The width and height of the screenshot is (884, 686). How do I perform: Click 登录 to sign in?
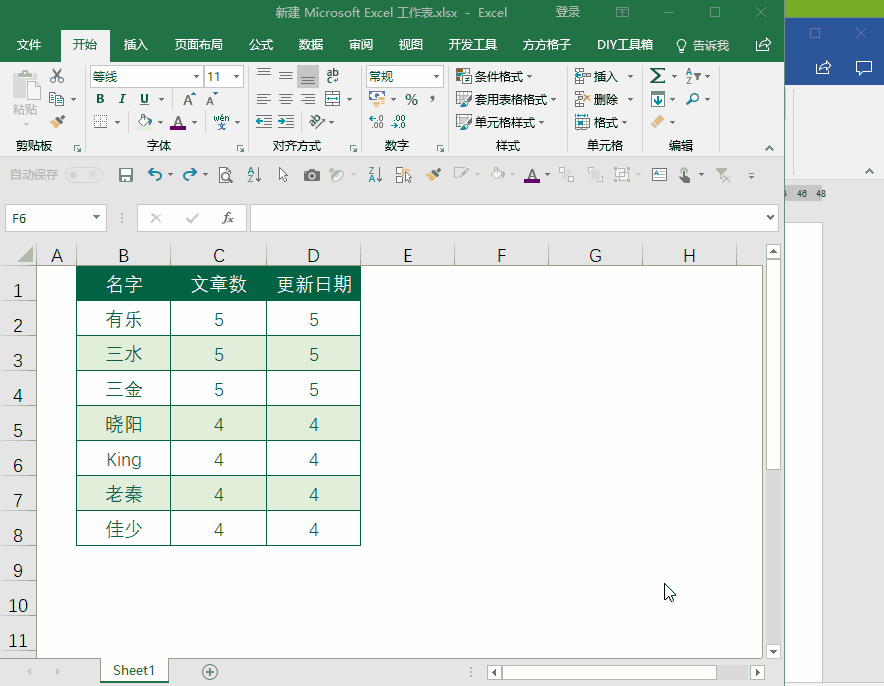[x=568, y=12]
